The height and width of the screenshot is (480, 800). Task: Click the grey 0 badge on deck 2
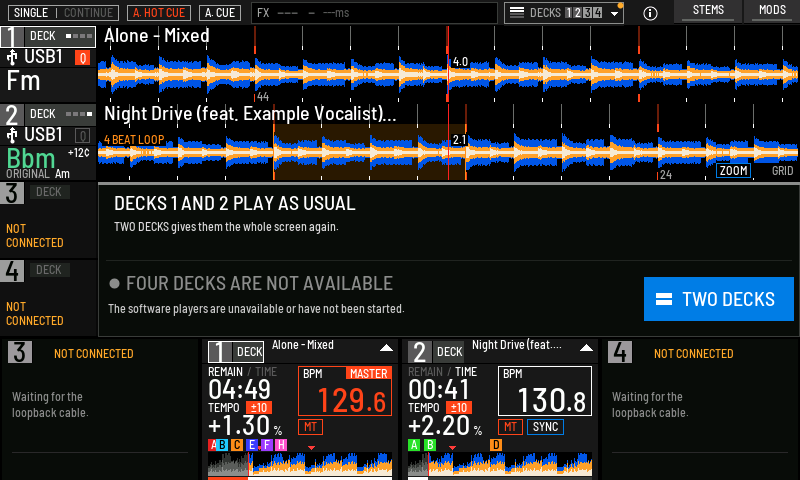[83, 136]
